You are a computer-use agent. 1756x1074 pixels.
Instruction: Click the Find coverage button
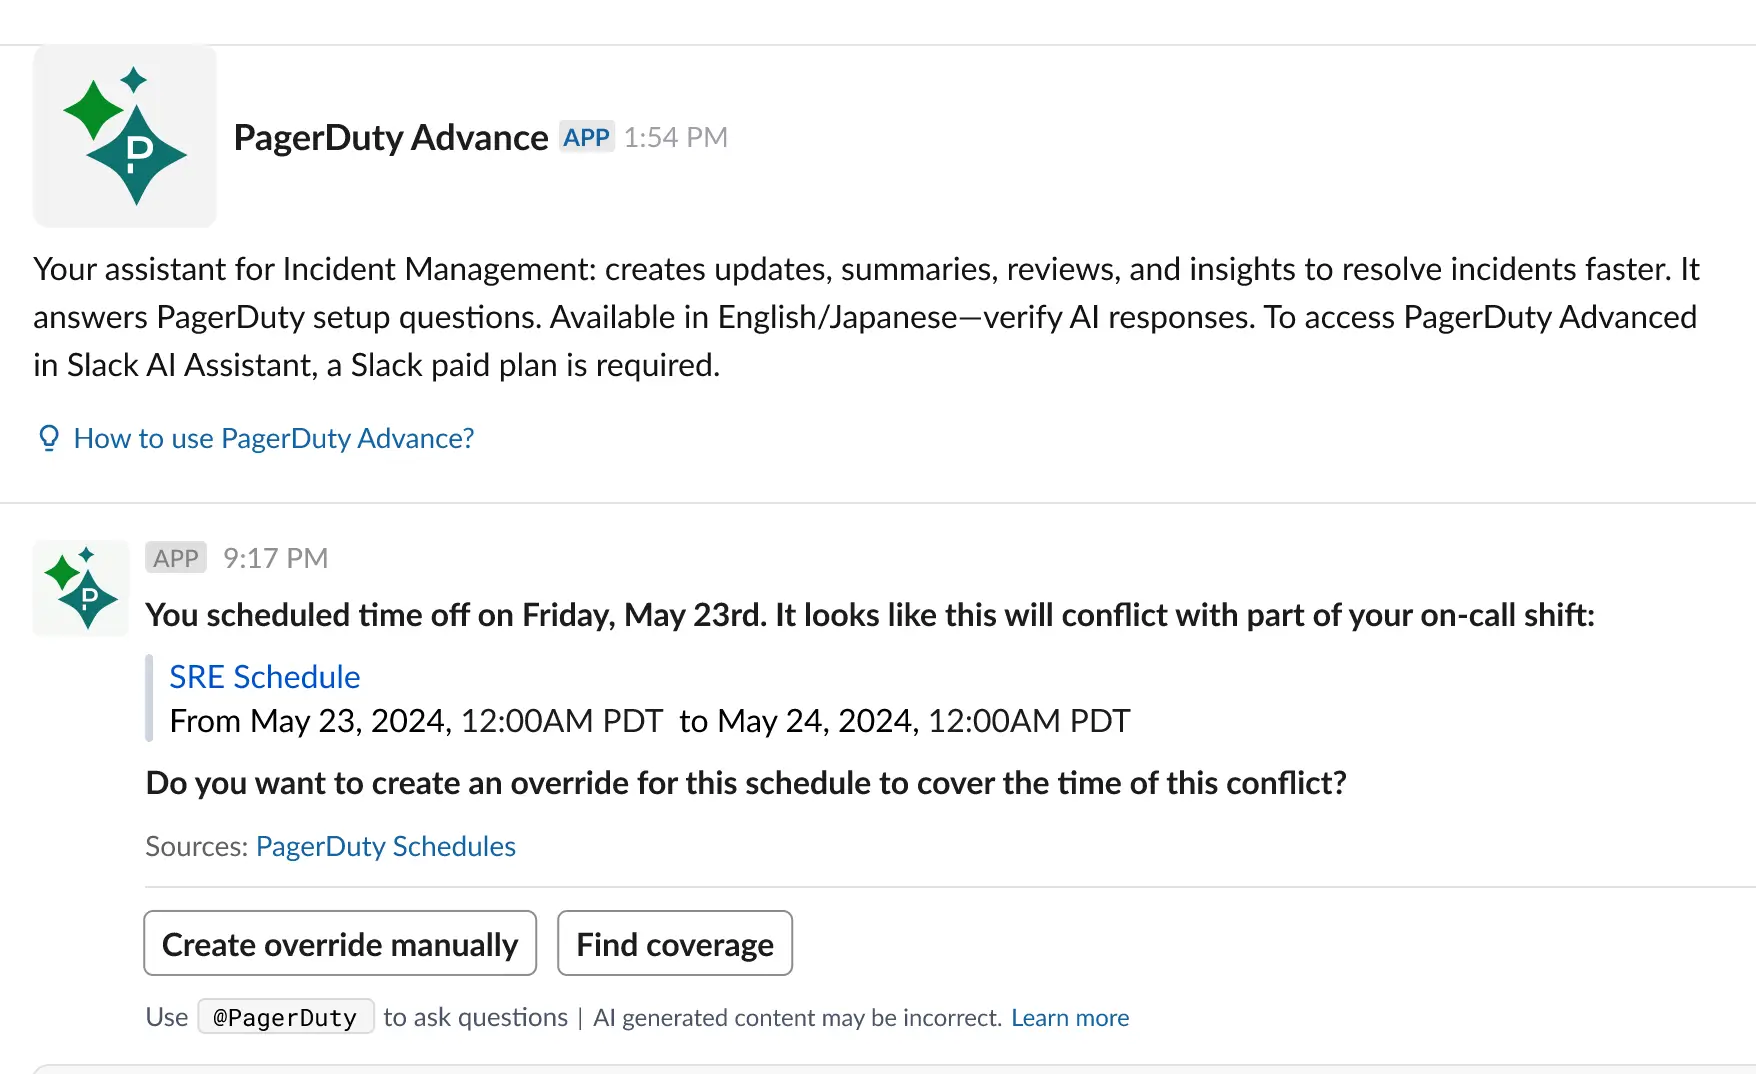[x=675, y=943]
